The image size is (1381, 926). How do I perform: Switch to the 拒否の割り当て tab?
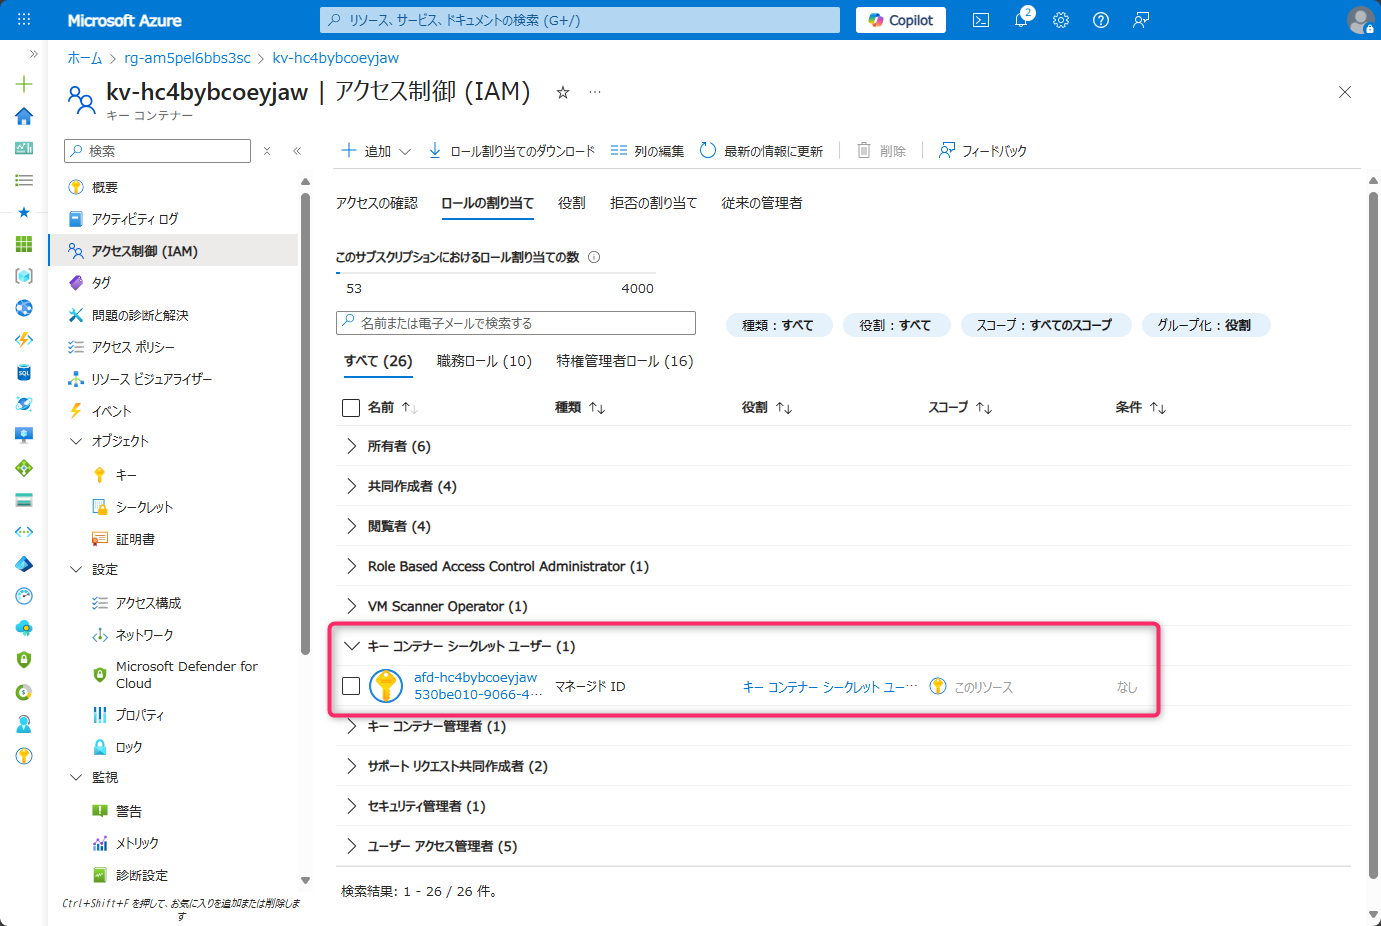[x=653, y=202]
